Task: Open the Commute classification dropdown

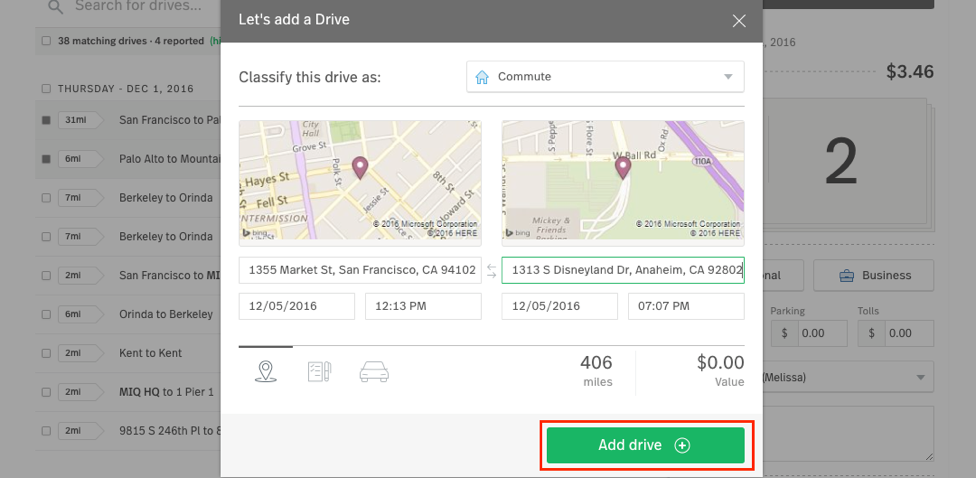Action: pos(605,77)
